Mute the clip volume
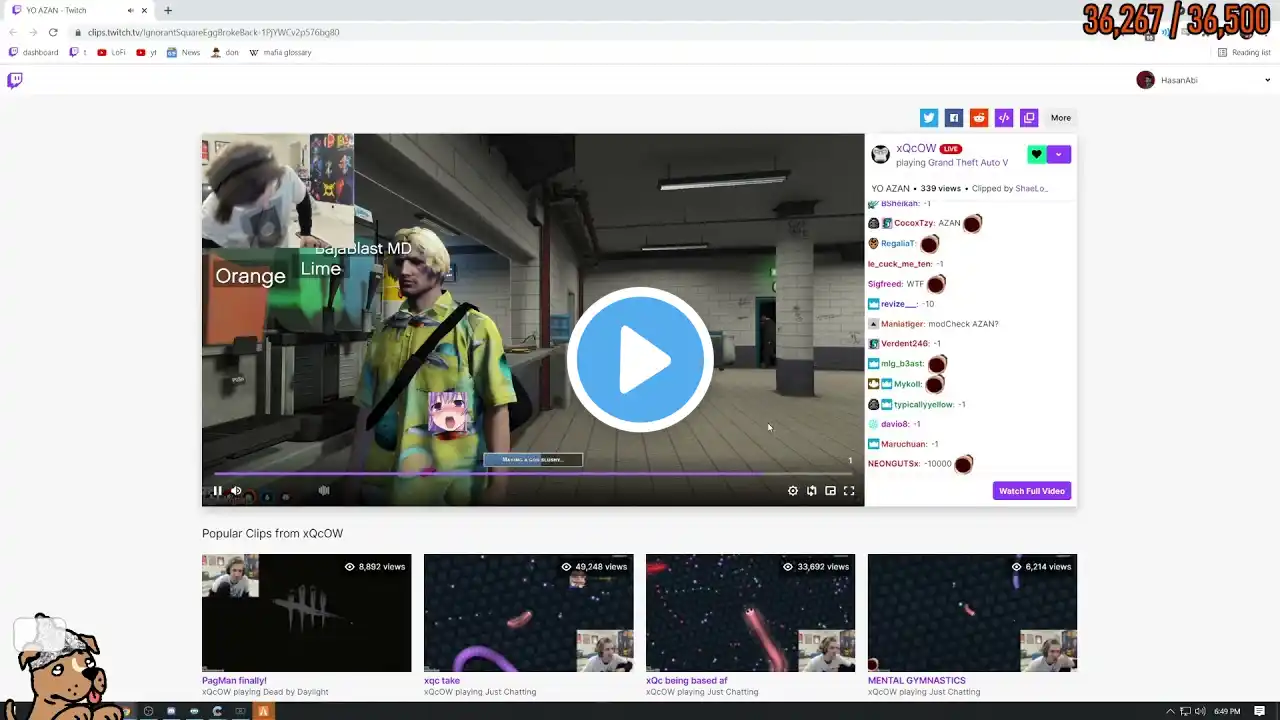1280x720 pixels. 236,491
